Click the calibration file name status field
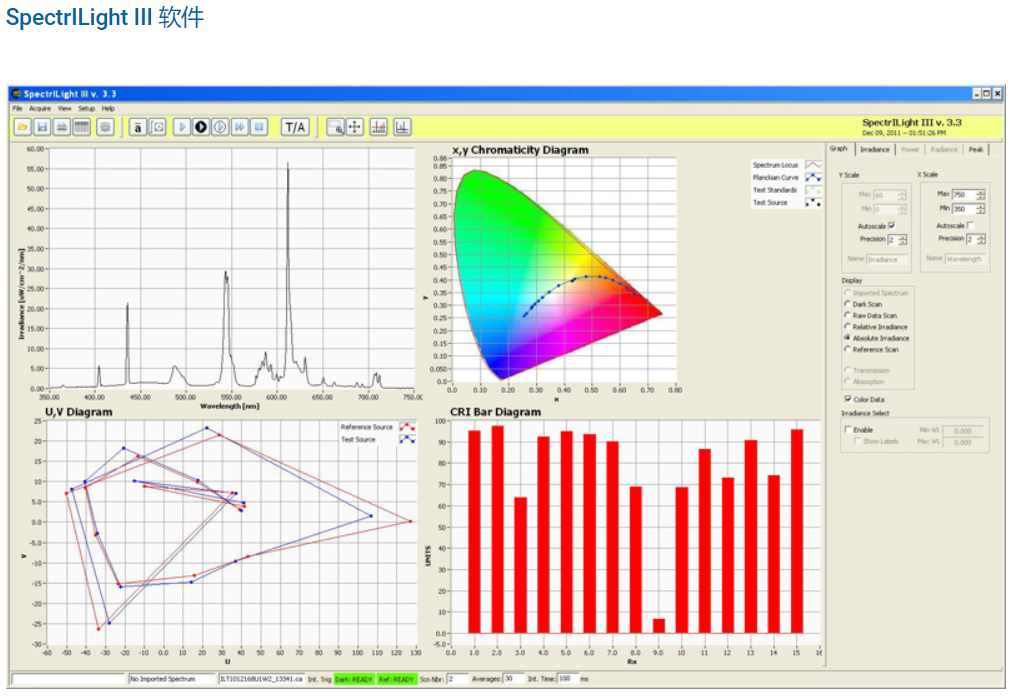1022x697 pixels. coord(261,679)
